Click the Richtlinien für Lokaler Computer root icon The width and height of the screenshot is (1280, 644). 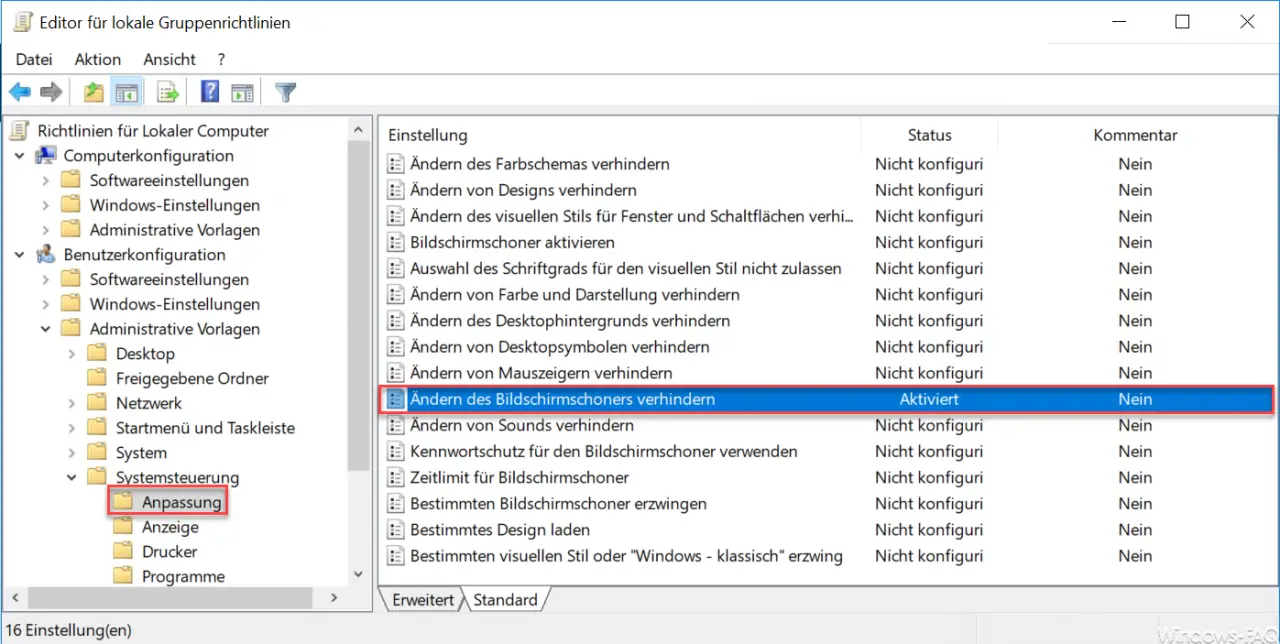(20, 130)
